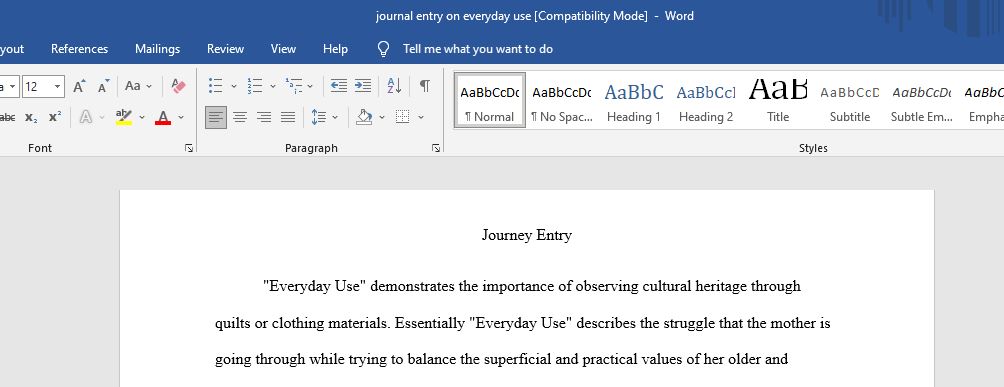1004x387 pixels.
Task: Click Line and Paragraph Spacing icon
Action: (x=318, y=117)
